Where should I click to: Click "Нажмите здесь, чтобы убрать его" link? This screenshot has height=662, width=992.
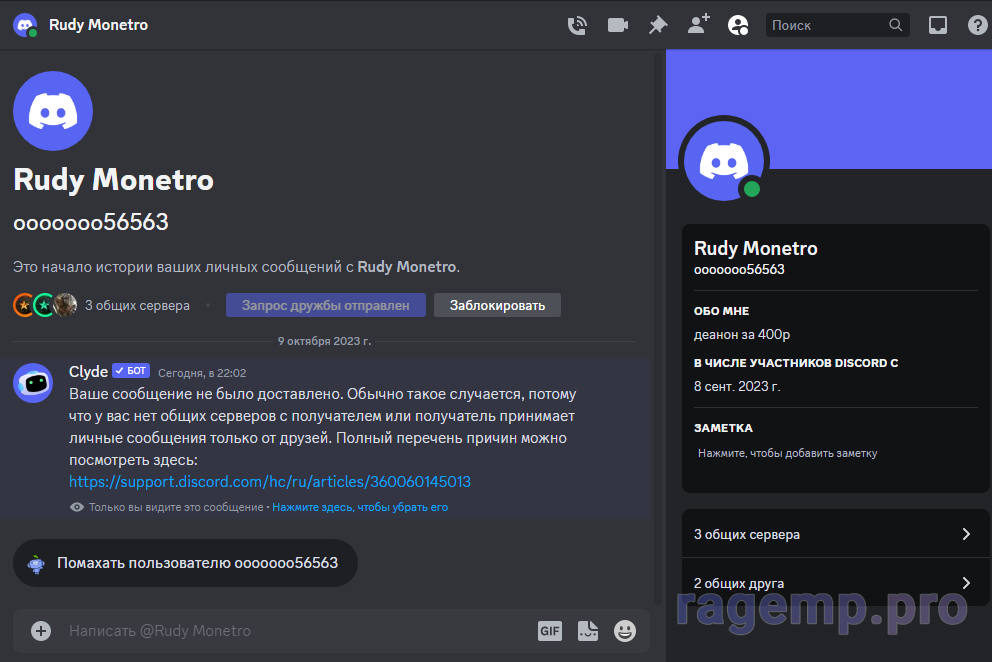coord(360,507)
